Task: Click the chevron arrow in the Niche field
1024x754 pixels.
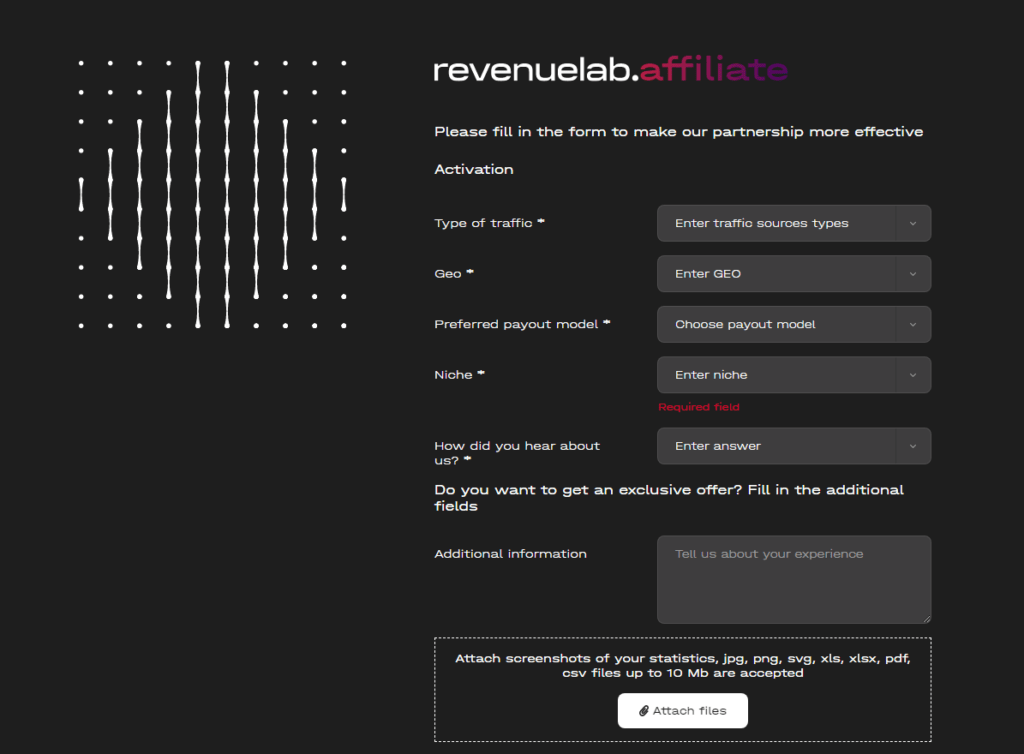Action: click(912, 375)
